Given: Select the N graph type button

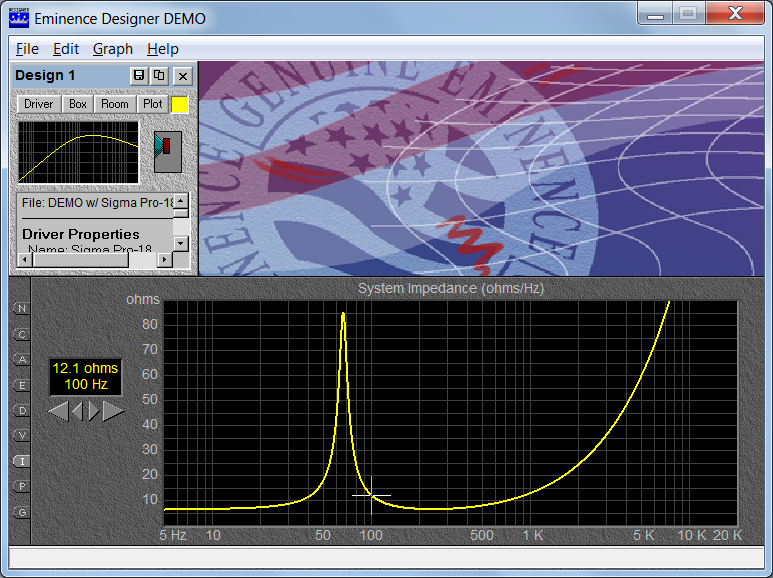Looking at the screenshot, I should [22, 309].
